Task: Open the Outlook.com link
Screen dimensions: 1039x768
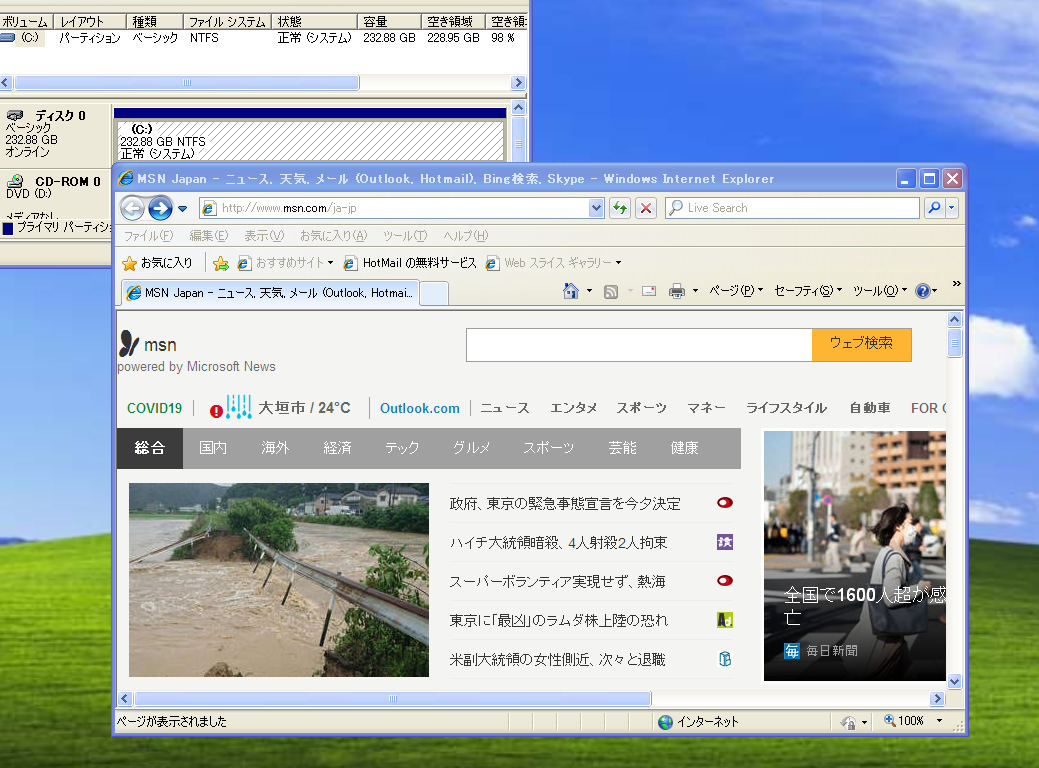Action: pyautogui.click(x=419, y=408)
